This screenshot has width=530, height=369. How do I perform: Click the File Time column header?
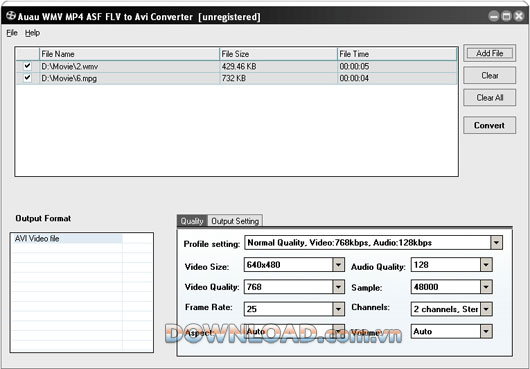point(397,54)
